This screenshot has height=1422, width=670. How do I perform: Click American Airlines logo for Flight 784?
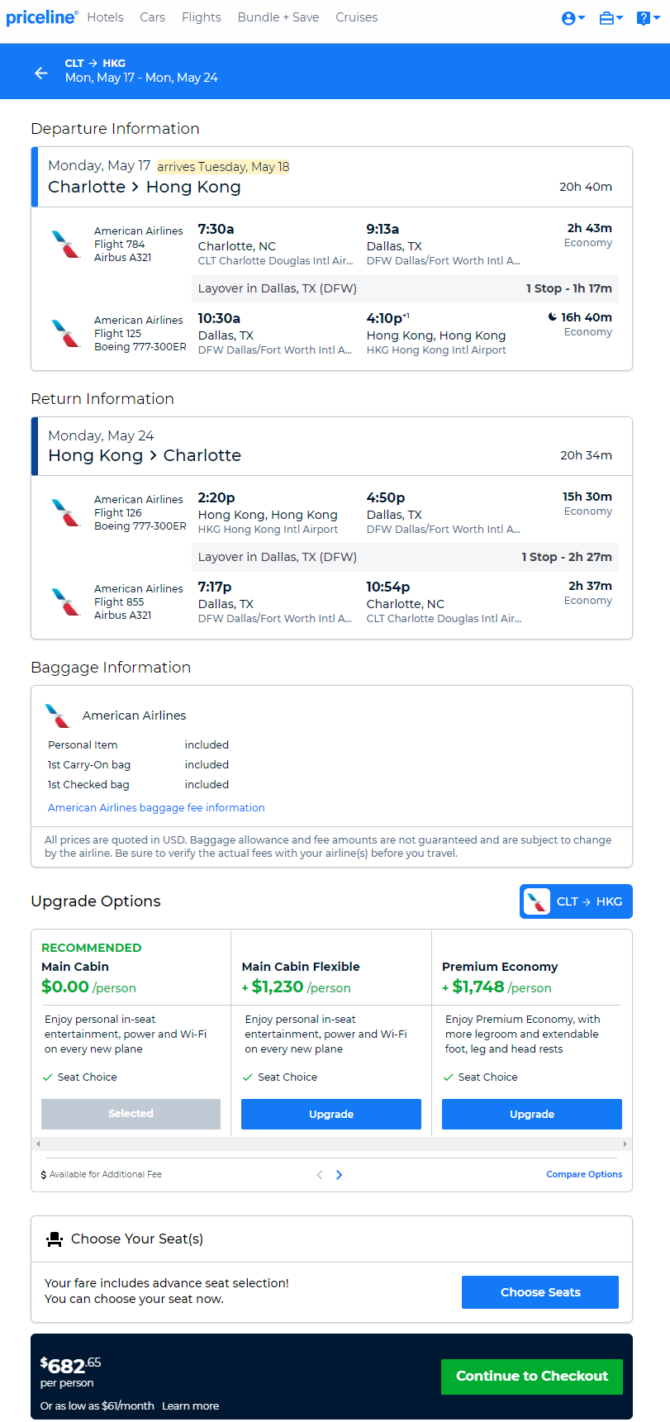click(x=65, y=243)
